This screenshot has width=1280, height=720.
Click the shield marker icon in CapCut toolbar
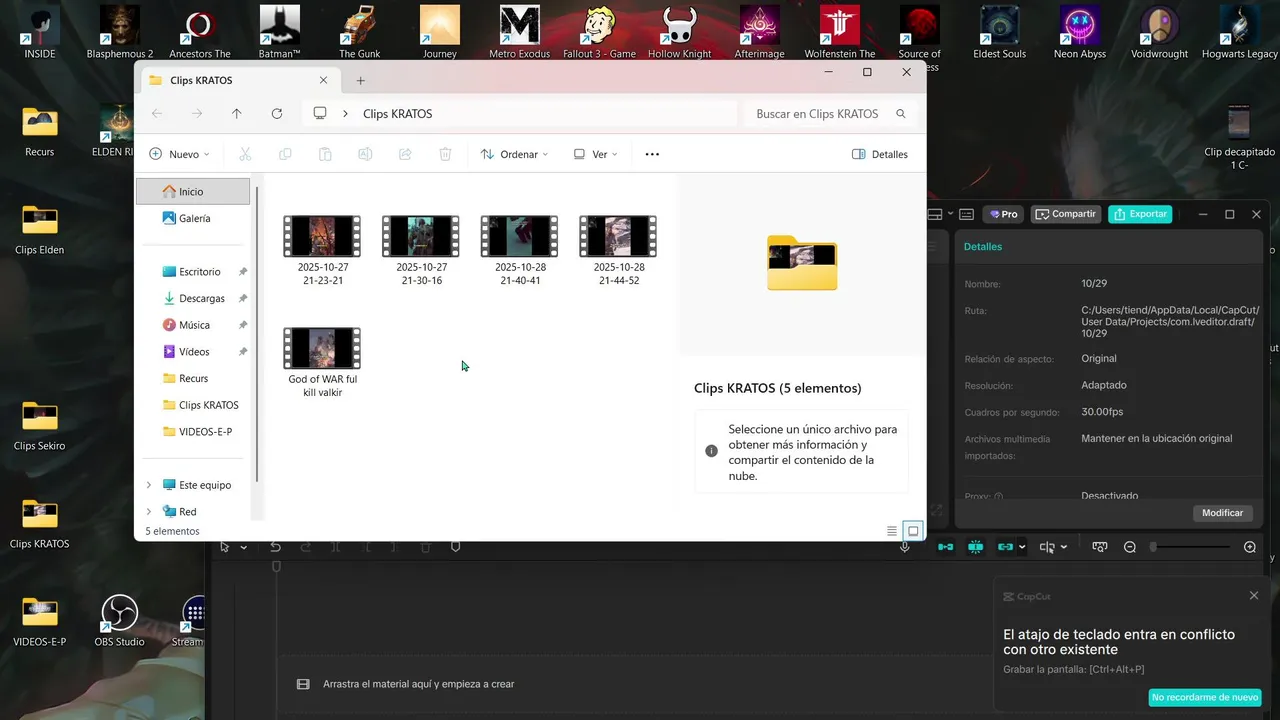click(456, 547)
